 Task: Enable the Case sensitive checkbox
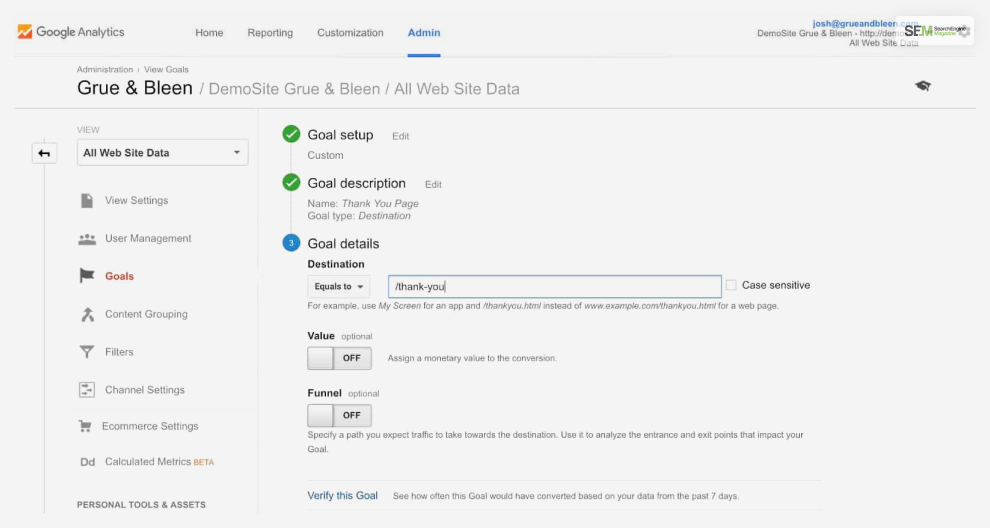731,285
